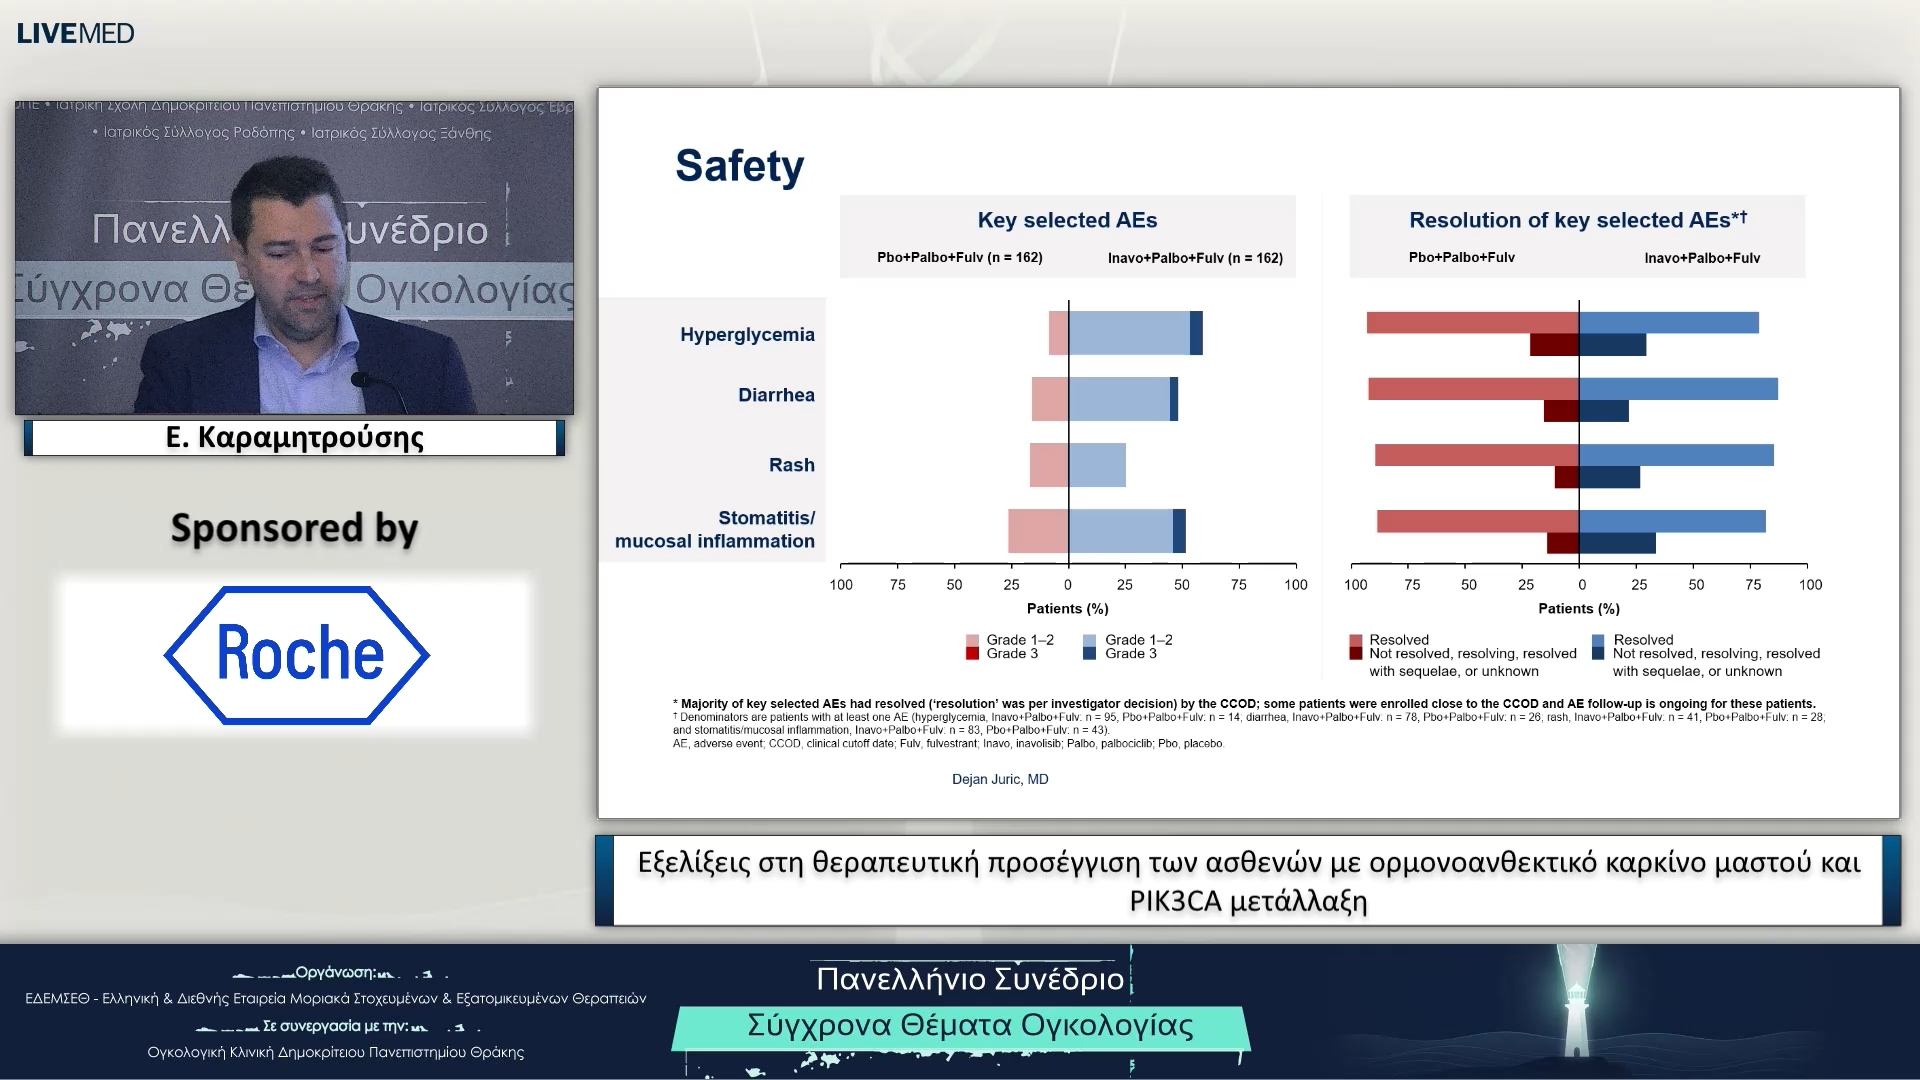Click the dark blue Grade 3 legend swatch
Image resolution: width=1920 pixels, height=1080 pixels.
coord(1089,654)
